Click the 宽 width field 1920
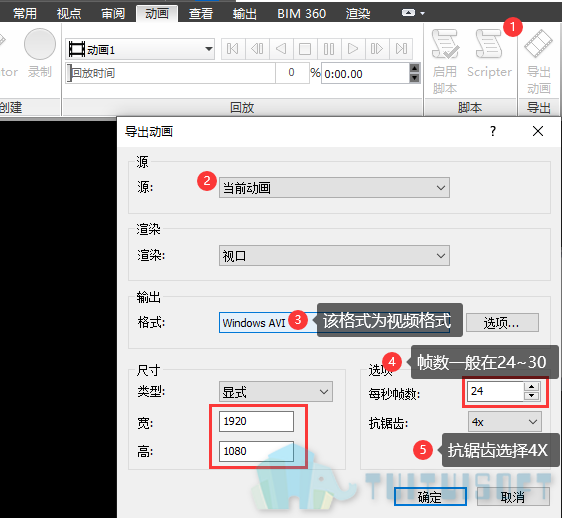 [x=256, y=421]
